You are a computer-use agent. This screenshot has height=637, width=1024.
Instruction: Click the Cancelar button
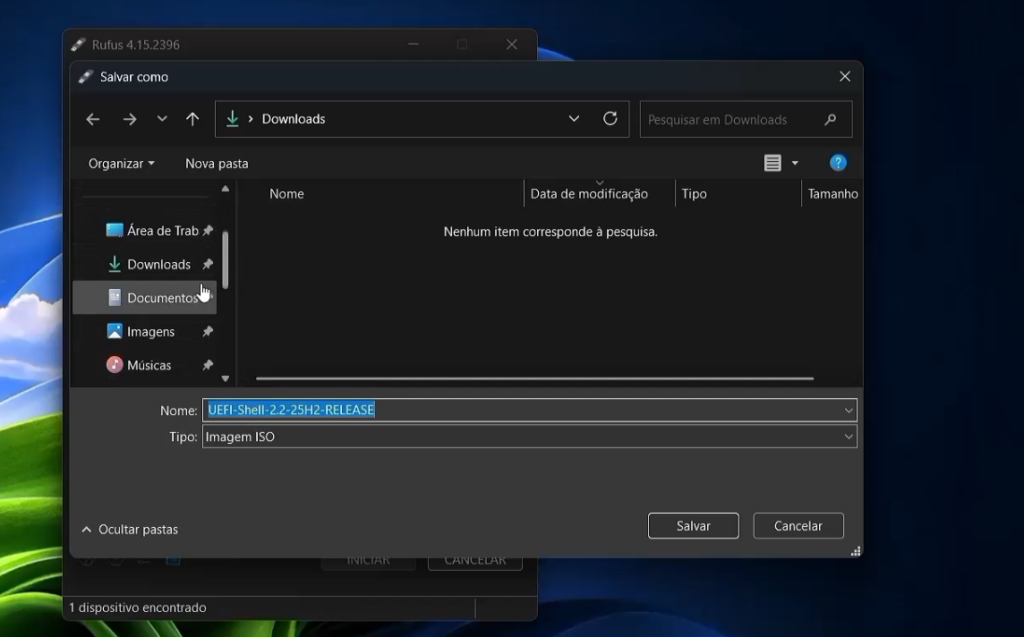pyautogui.click(x=798, y=526)
